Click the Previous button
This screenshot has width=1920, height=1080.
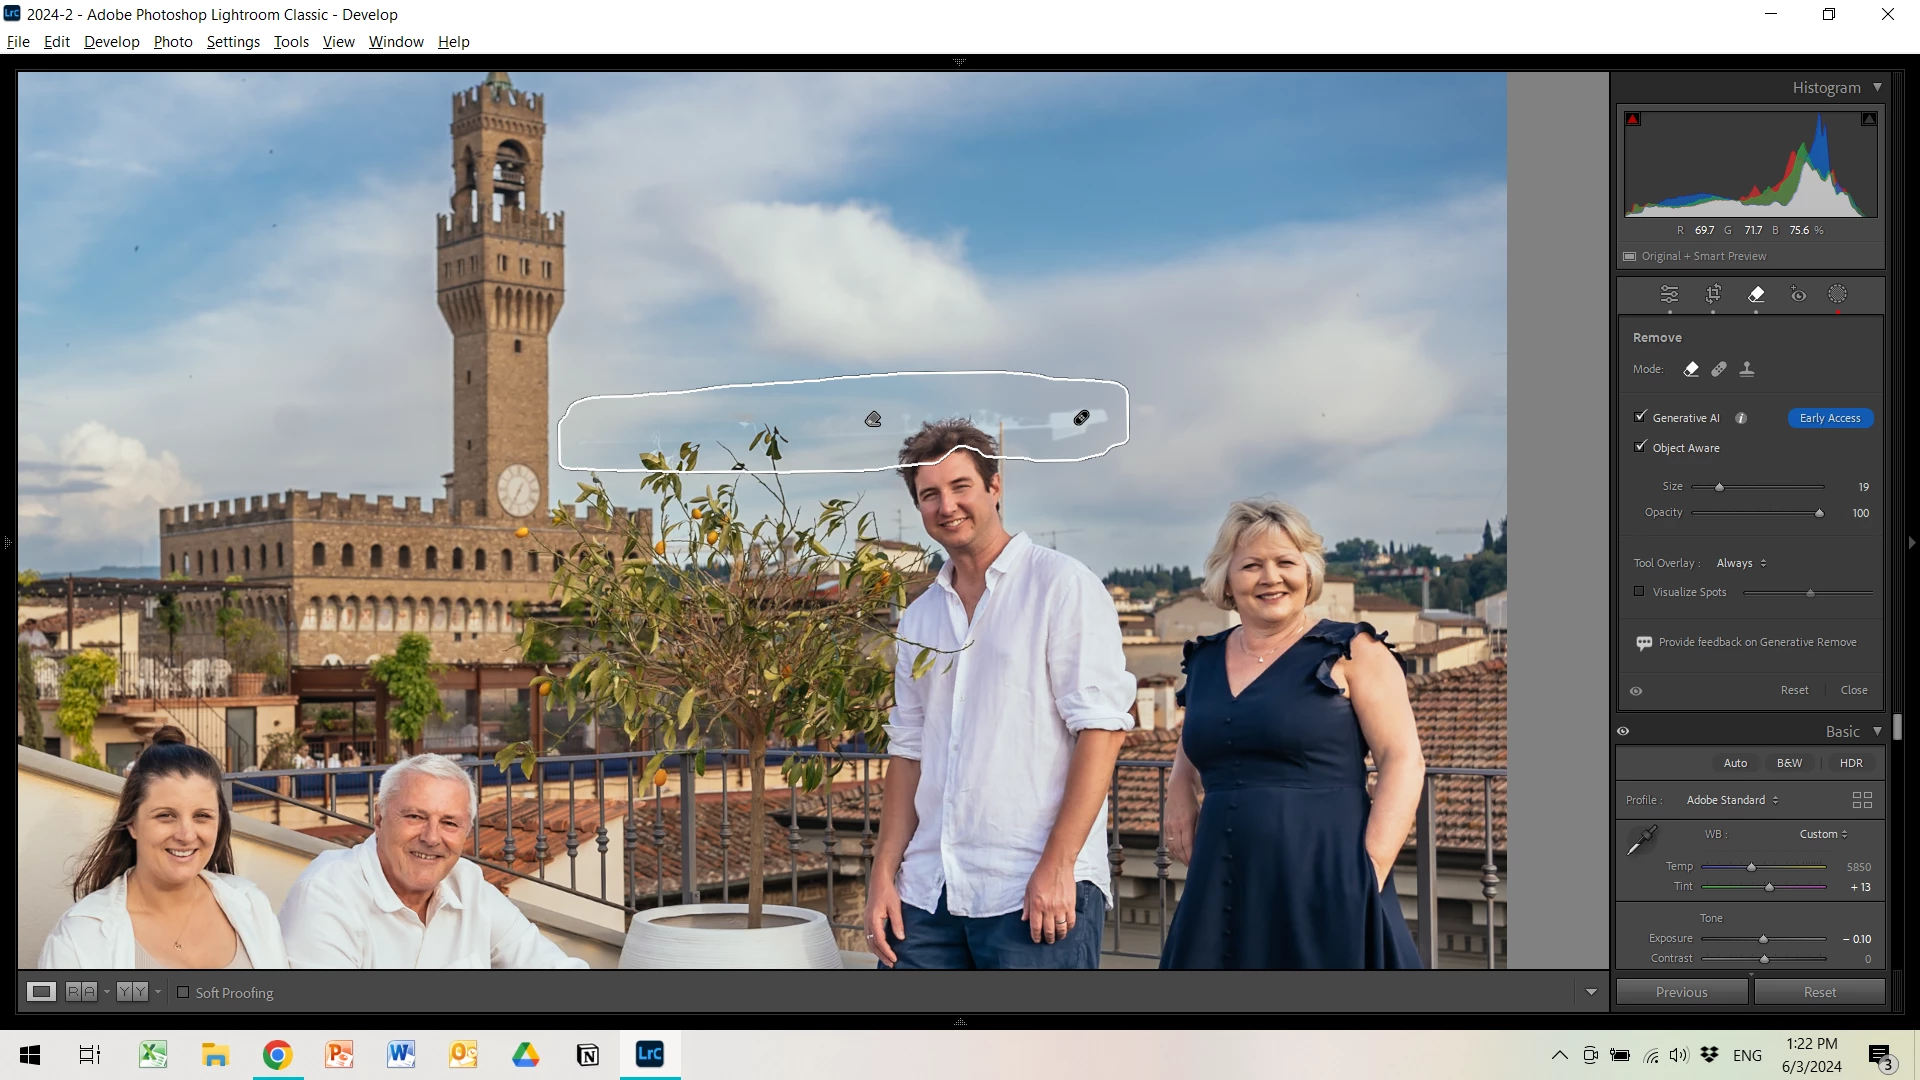point(1681,992)
